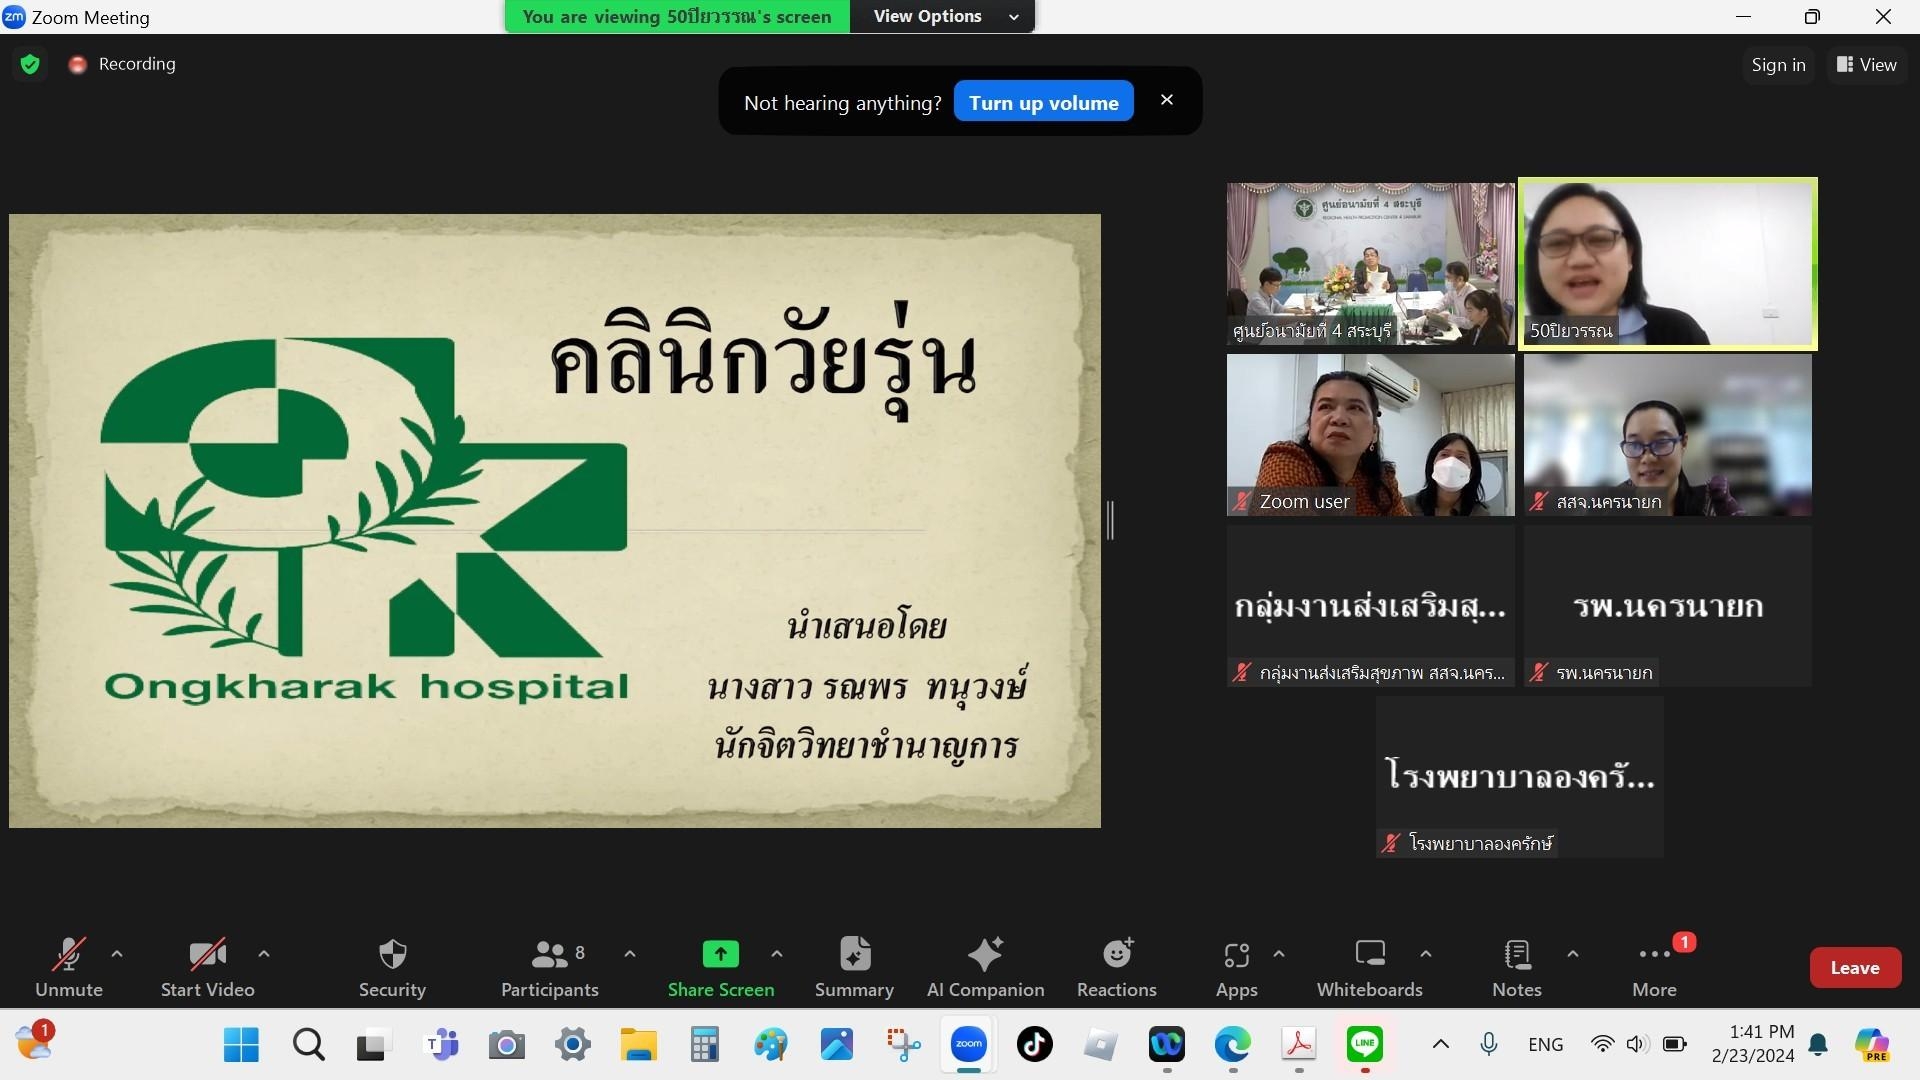
Task: Open Windows Copilot Preview icon
Action: 1872,1045
